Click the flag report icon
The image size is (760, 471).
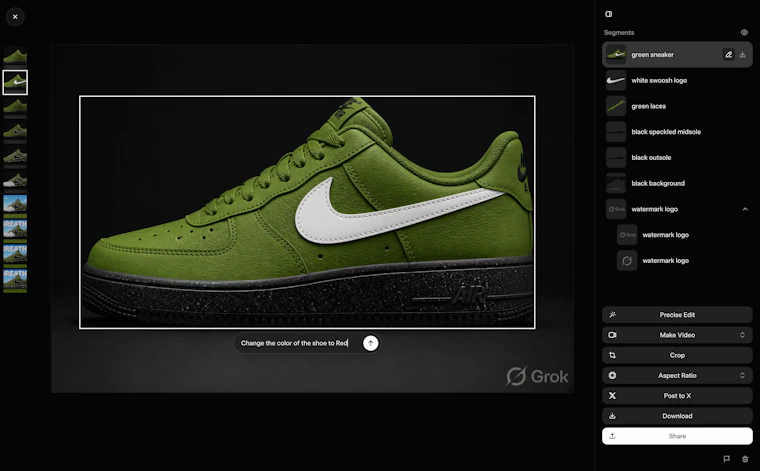coord(727,459)
